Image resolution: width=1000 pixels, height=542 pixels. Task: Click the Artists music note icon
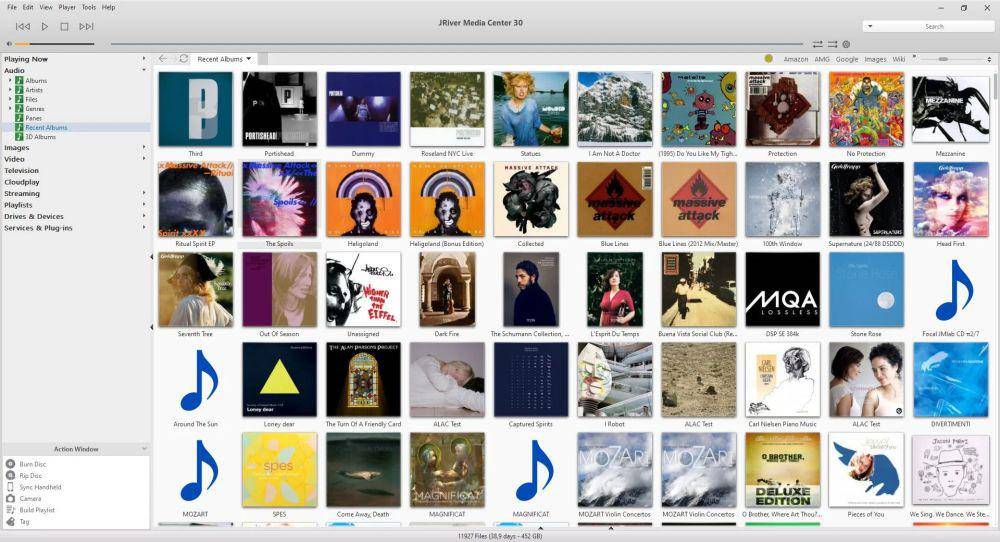19,90
